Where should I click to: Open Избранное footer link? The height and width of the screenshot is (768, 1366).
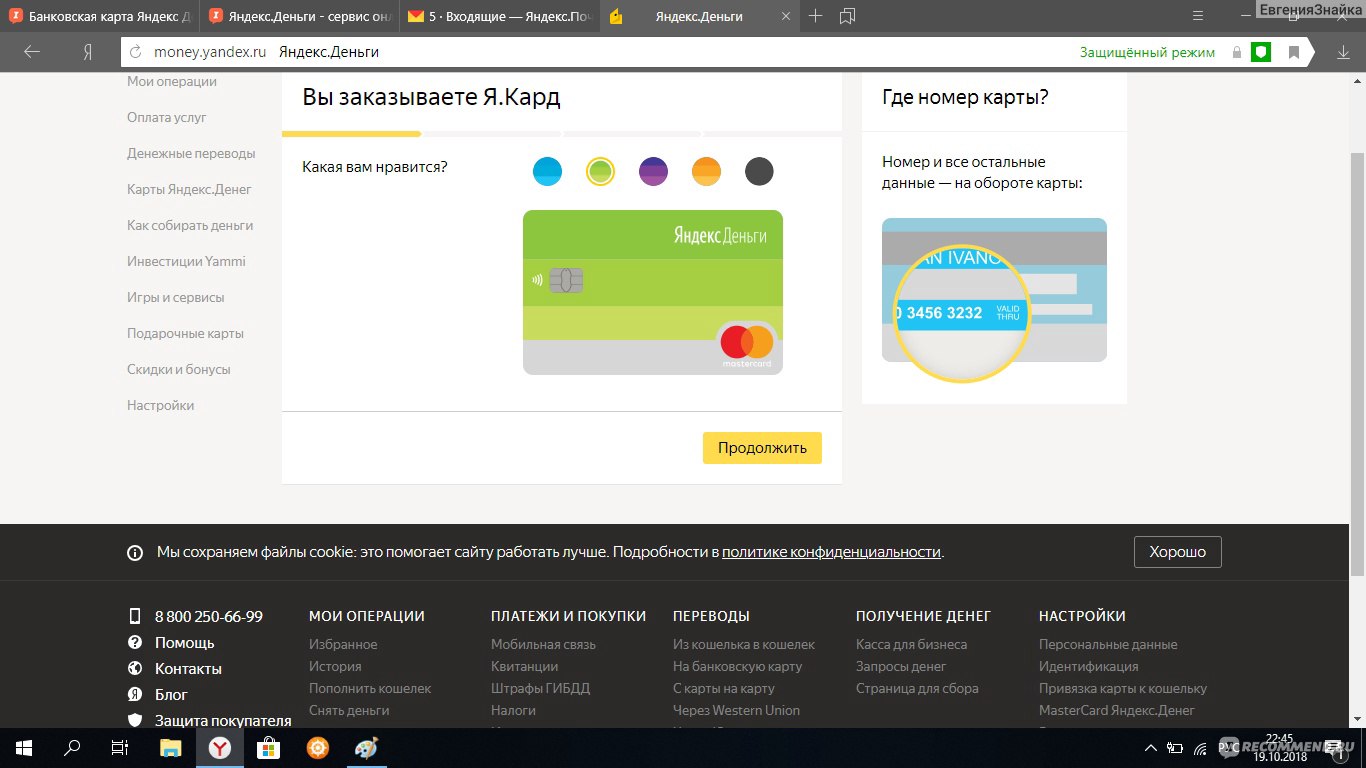click(343, 645)
